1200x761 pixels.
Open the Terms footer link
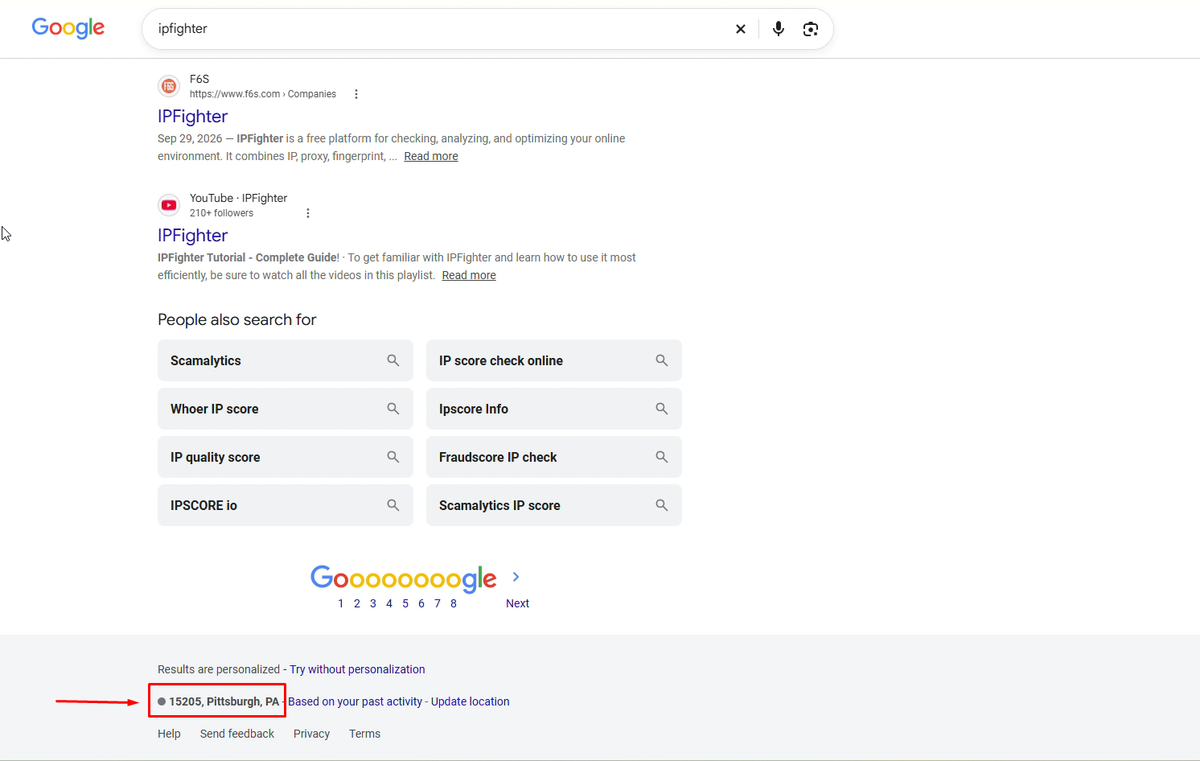(x=364, y=733)
